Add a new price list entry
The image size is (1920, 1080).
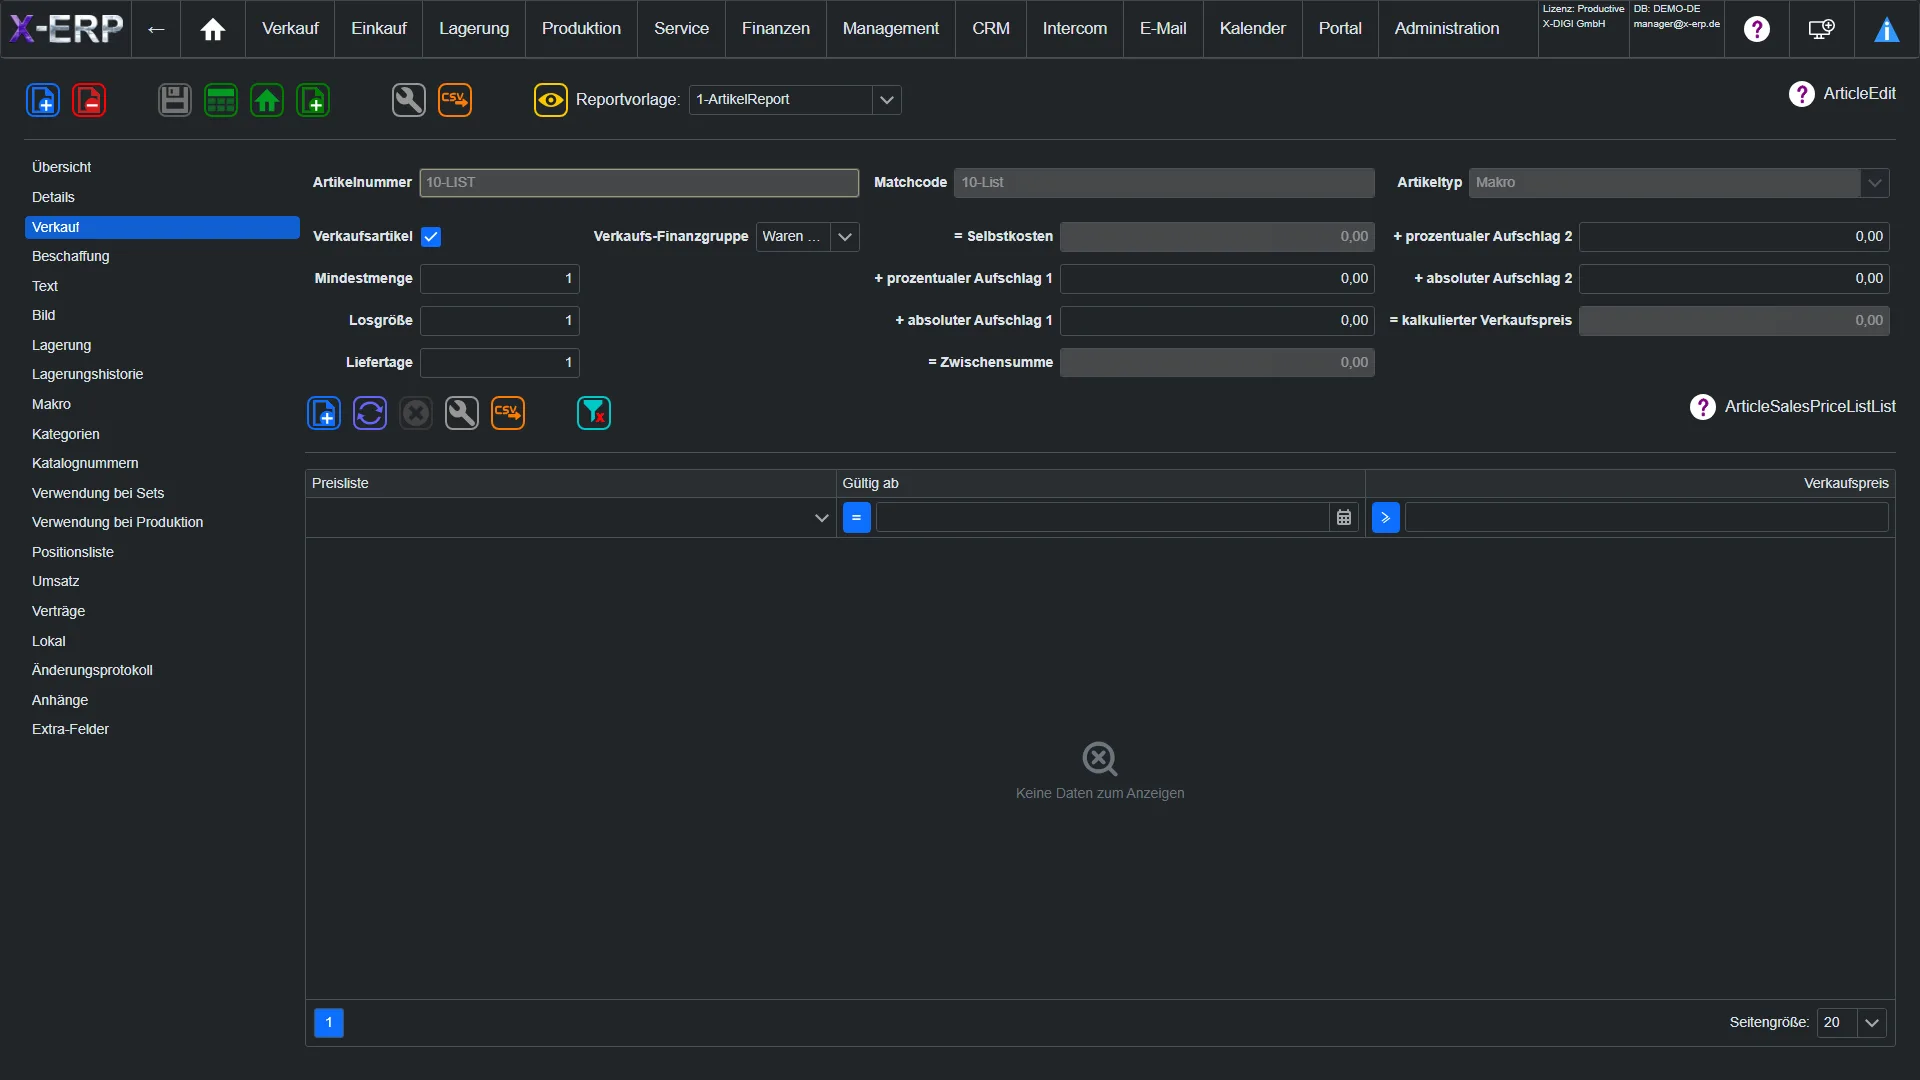pos(324,413)
